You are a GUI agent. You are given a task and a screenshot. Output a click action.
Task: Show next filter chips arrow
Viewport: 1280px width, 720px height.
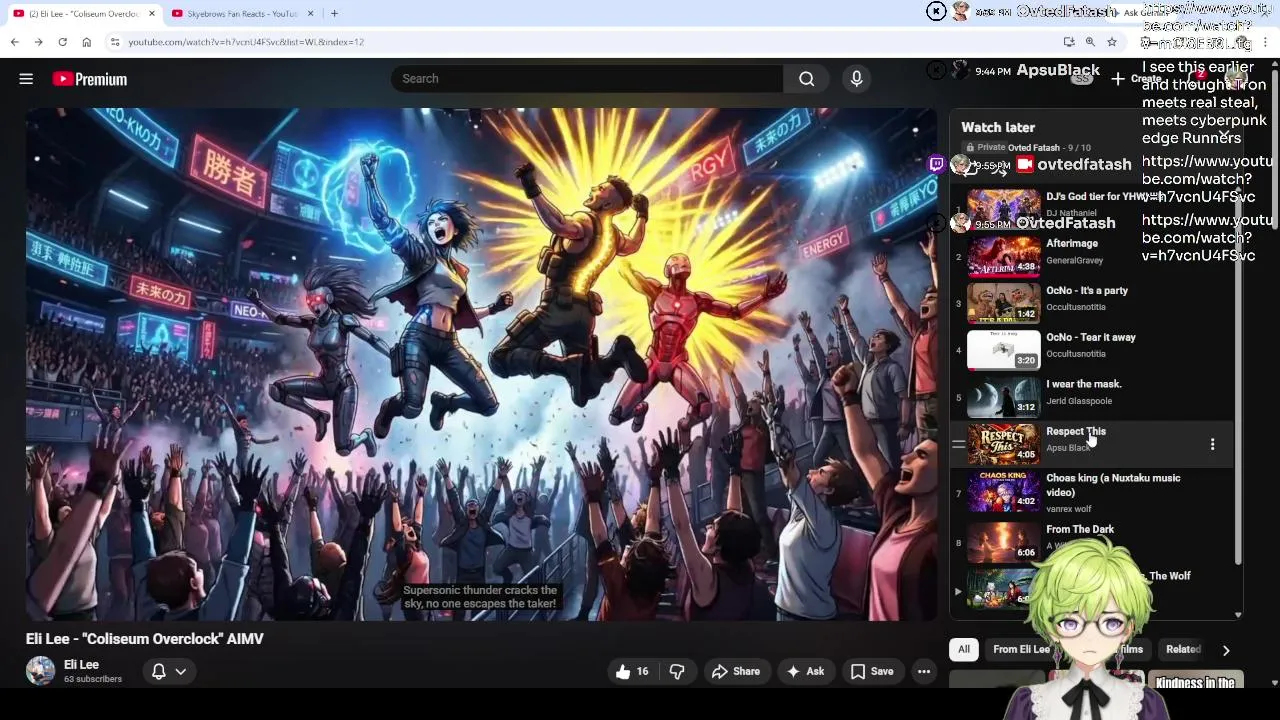click(x=1226, y=650)
